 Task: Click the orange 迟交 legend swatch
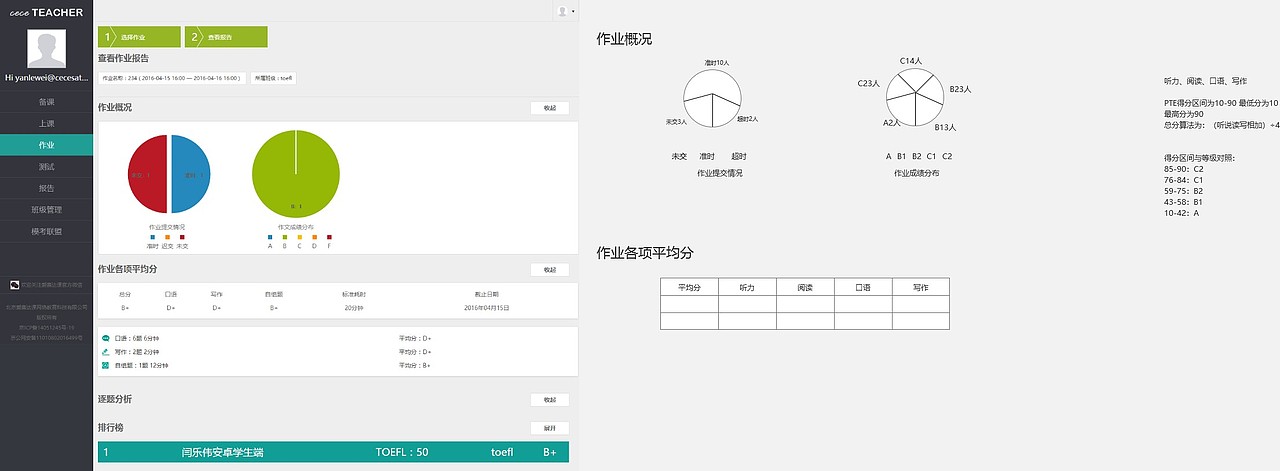tap(167, 237)
